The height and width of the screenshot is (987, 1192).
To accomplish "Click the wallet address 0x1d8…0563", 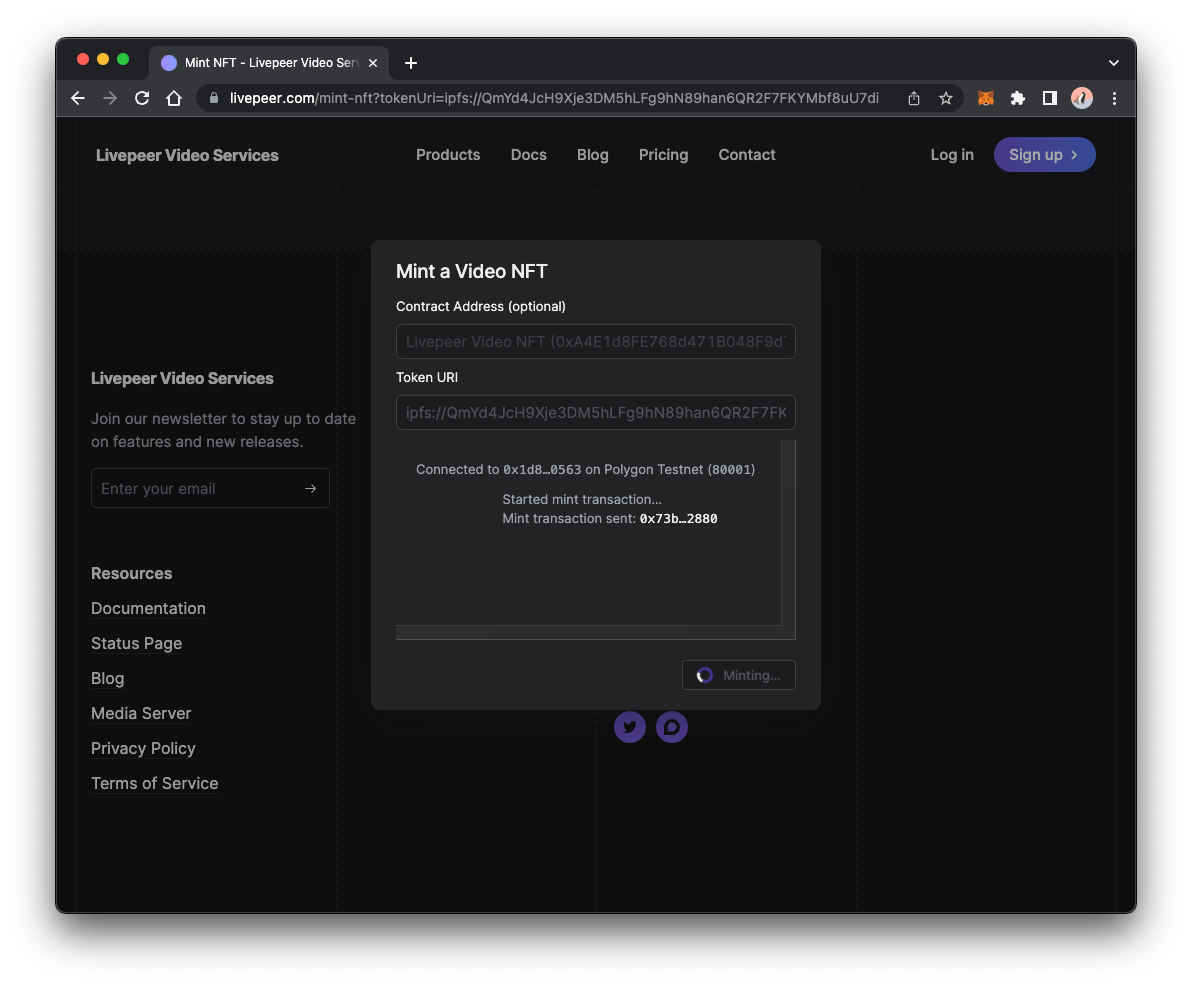I will 542,470.
